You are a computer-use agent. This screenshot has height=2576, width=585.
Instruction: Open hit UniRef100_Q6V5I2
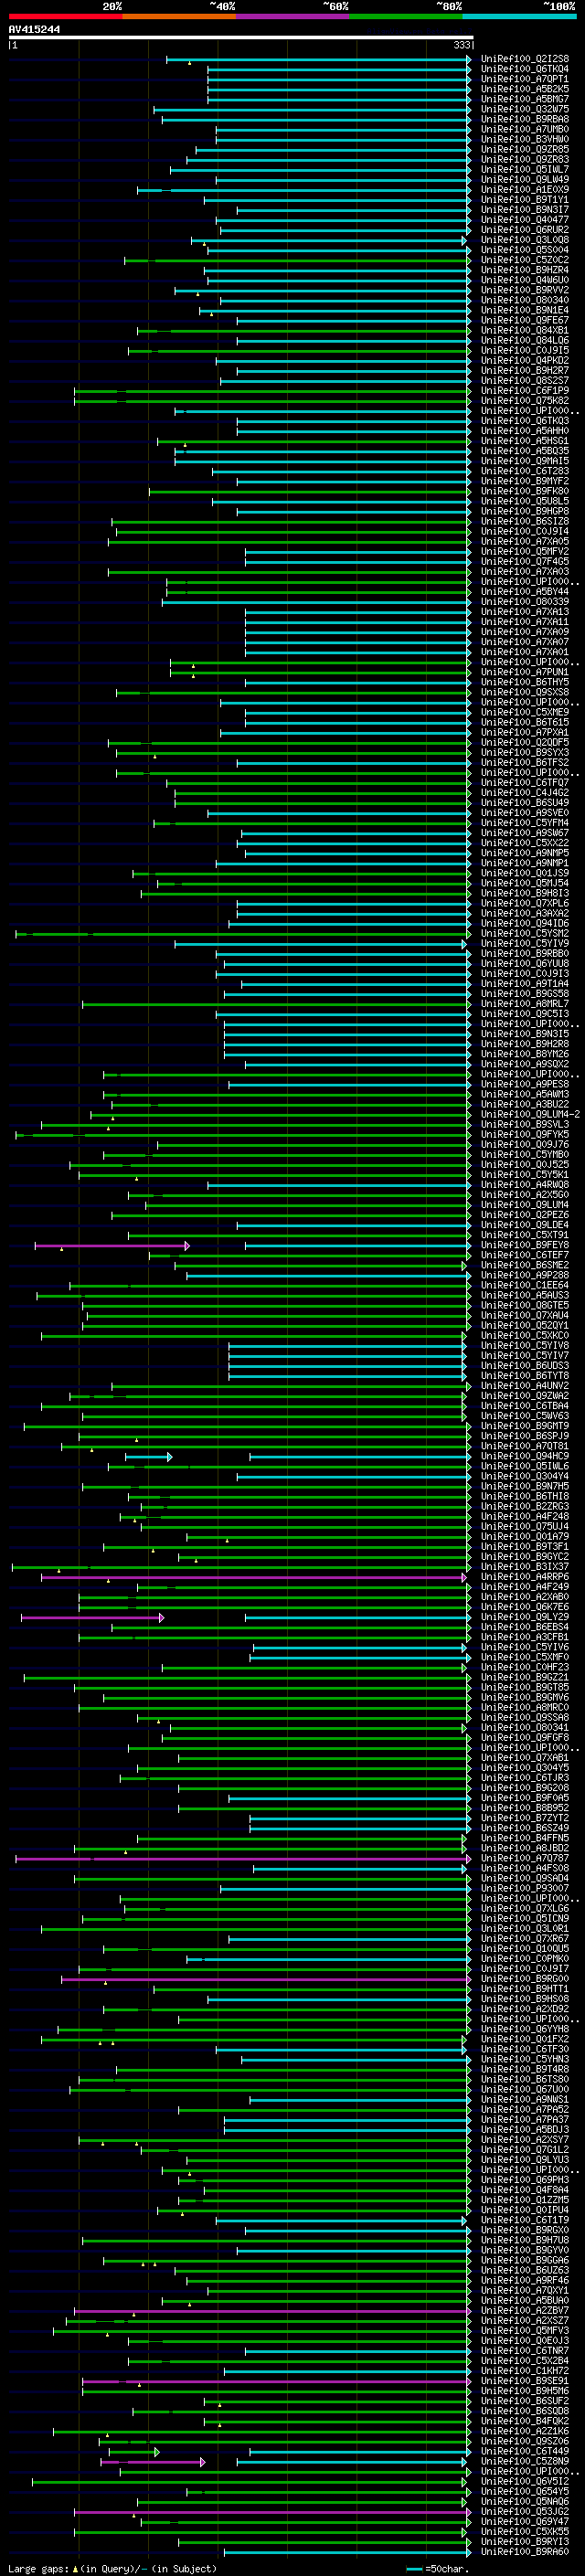(x=524, y=2481)
